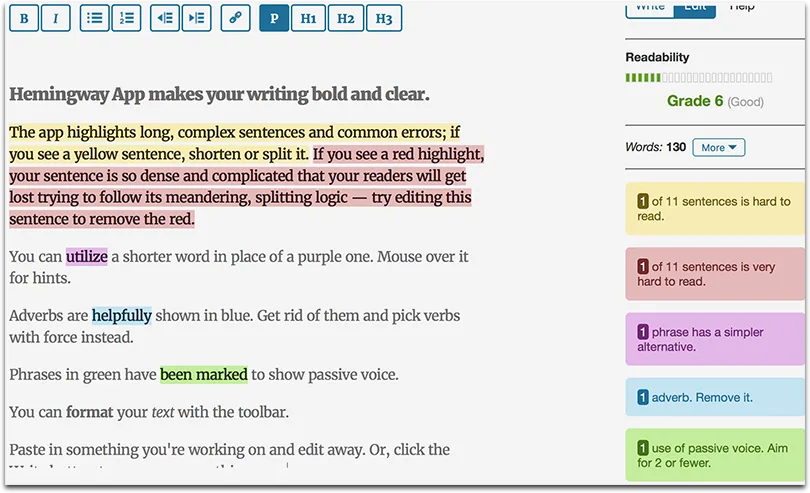Click the indent icon
The height and width of the screenshot is (493, 810).
point(197,18)
